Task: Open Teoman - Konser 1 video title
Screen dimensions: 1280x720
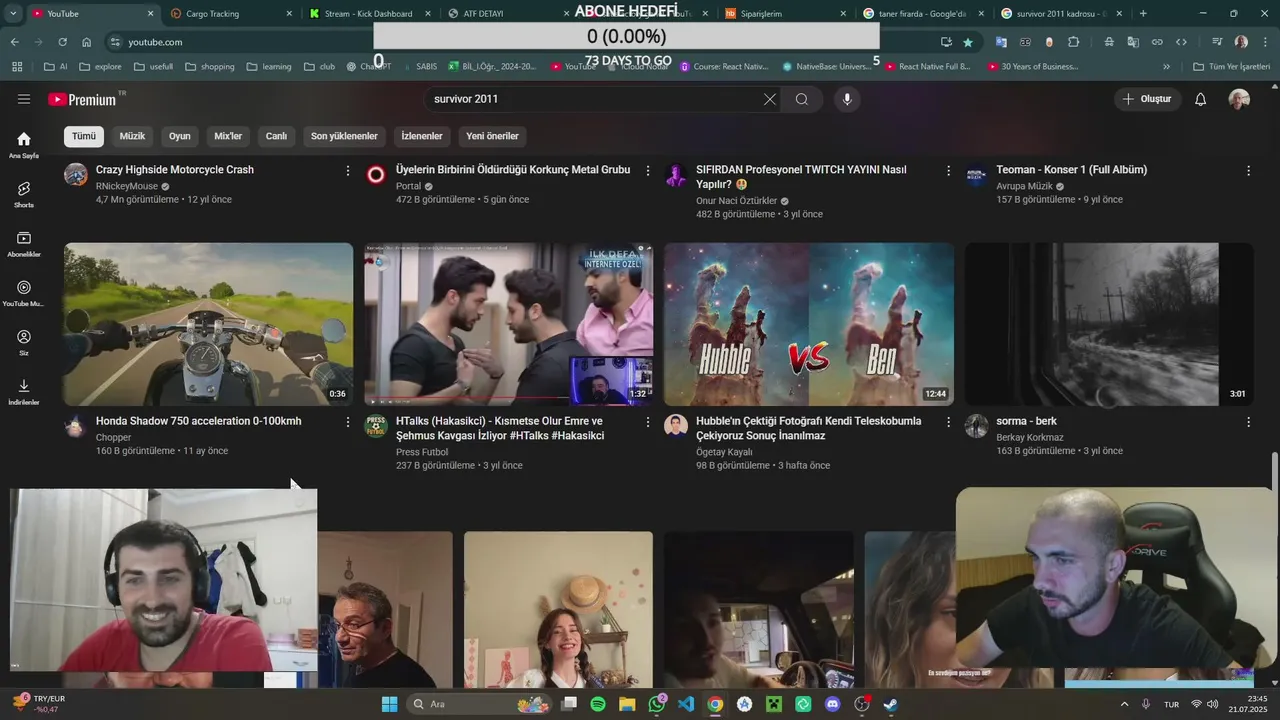Action: coord(1071,170)
